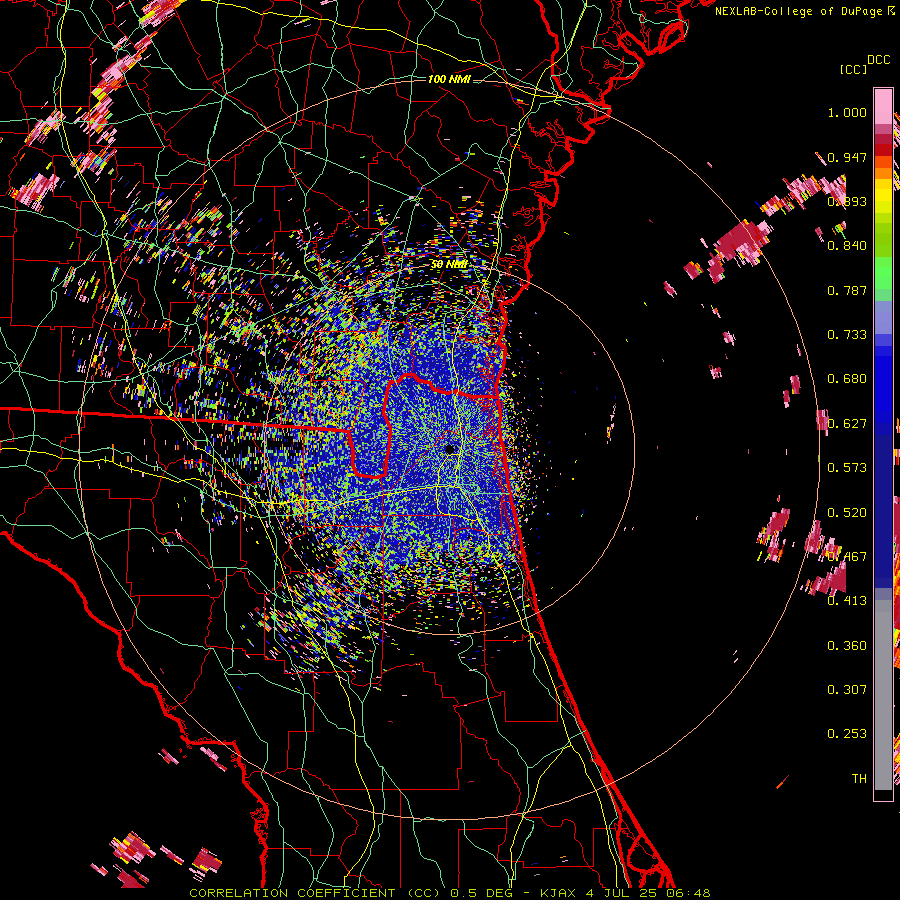Screen dimensions: 900x900
Task: Click the TH legend label
Action: pyautogui.click(x=859, y=779)
